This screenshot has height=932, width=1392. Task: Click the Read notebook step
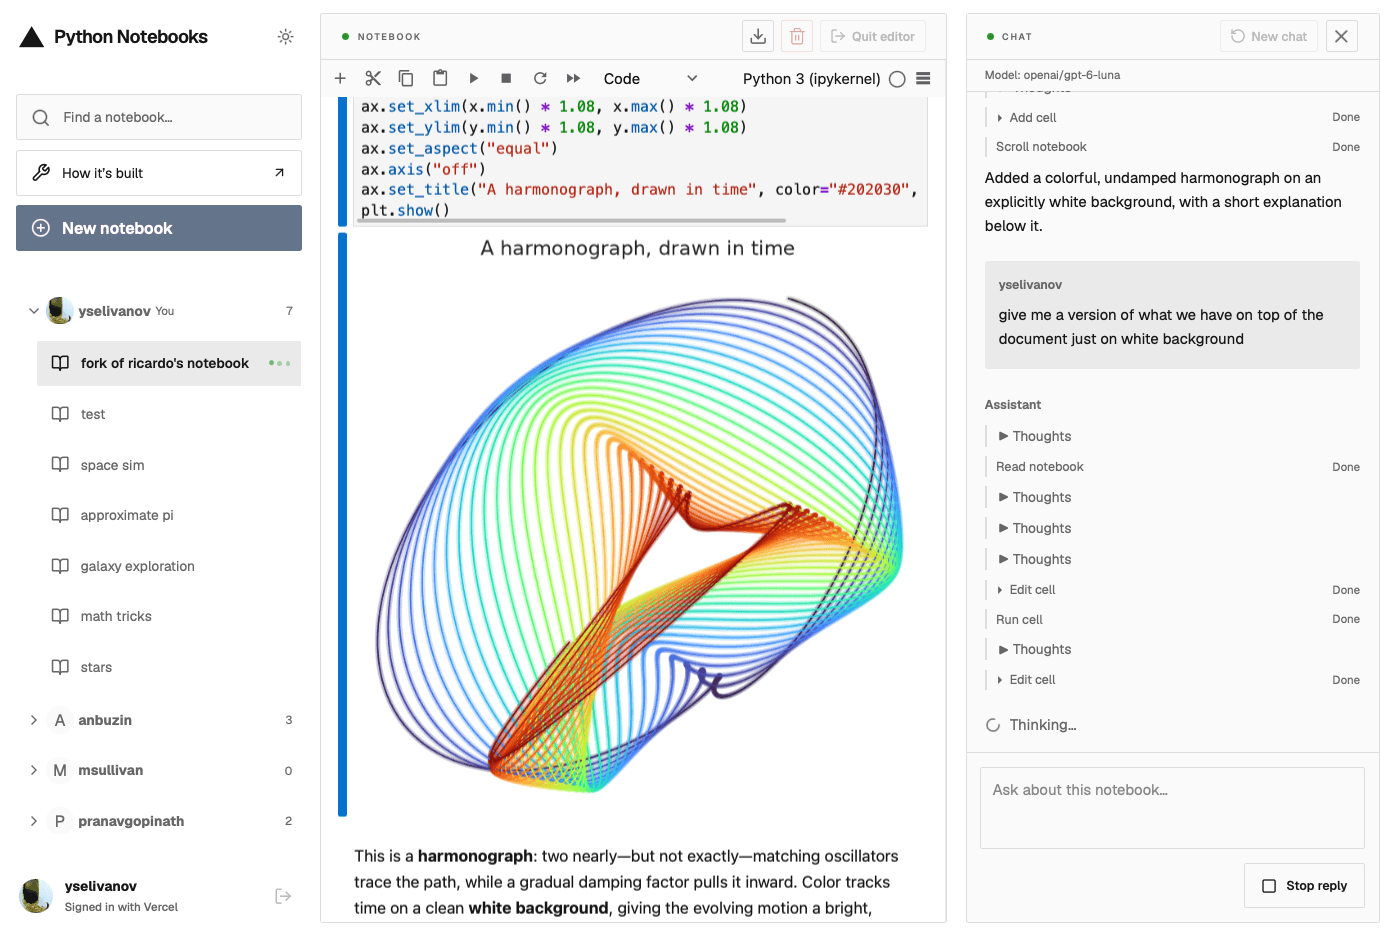pos(1040,467)
